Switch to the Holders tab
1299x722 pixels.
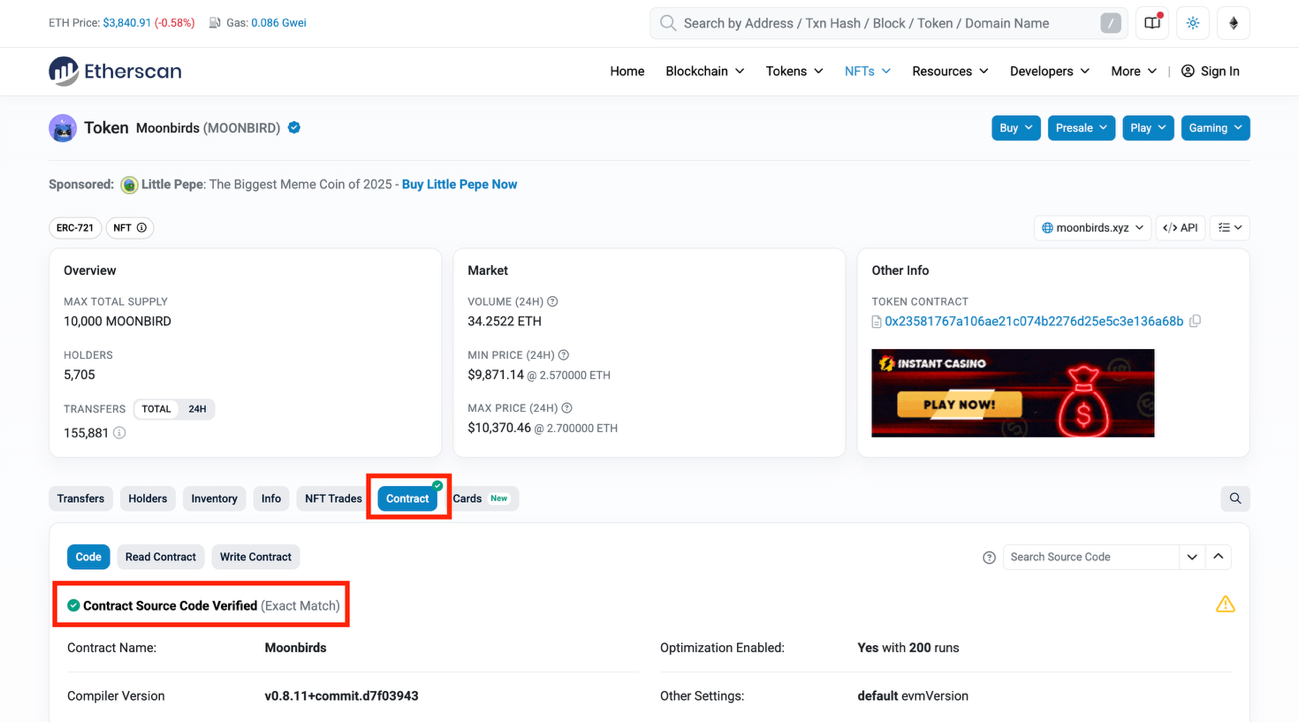pyautogui.click(x=148, y=499)
